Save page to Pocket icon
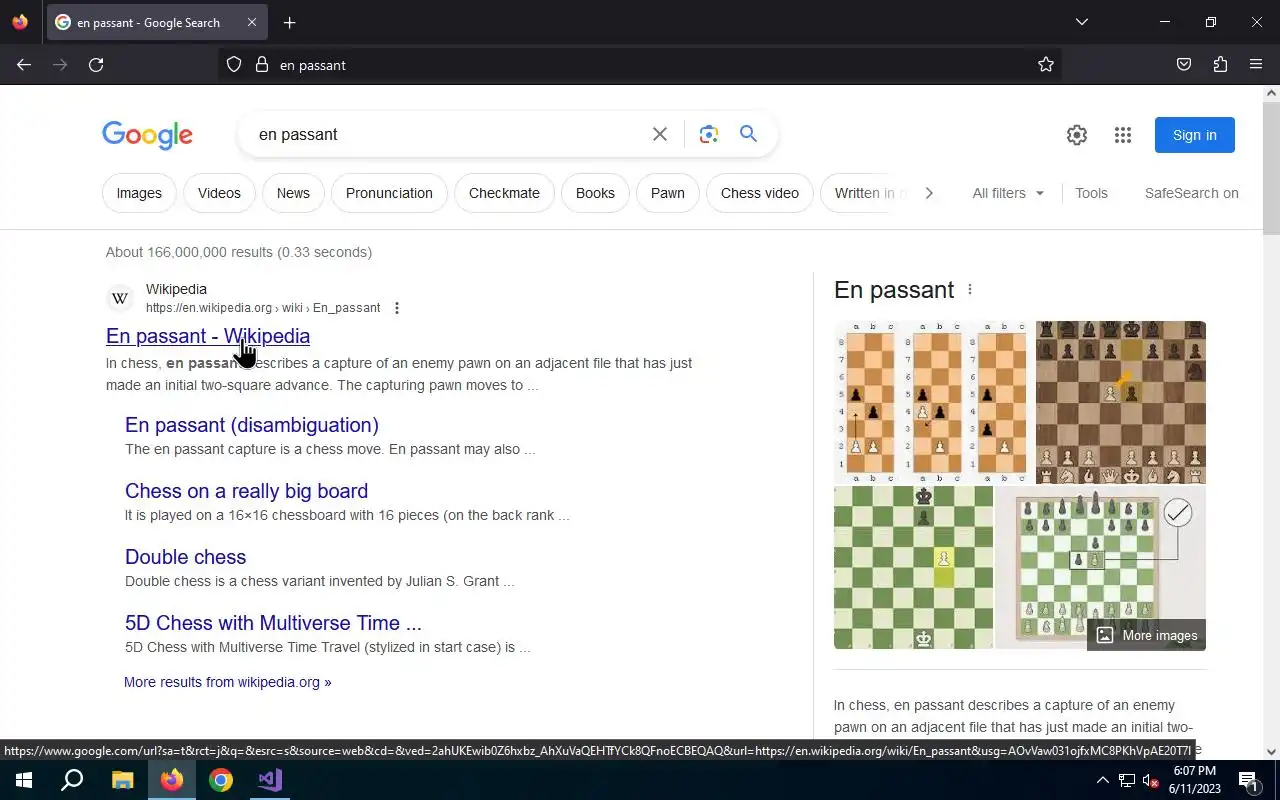This screenshot has width=1280, height=800. pos(1184,65)
